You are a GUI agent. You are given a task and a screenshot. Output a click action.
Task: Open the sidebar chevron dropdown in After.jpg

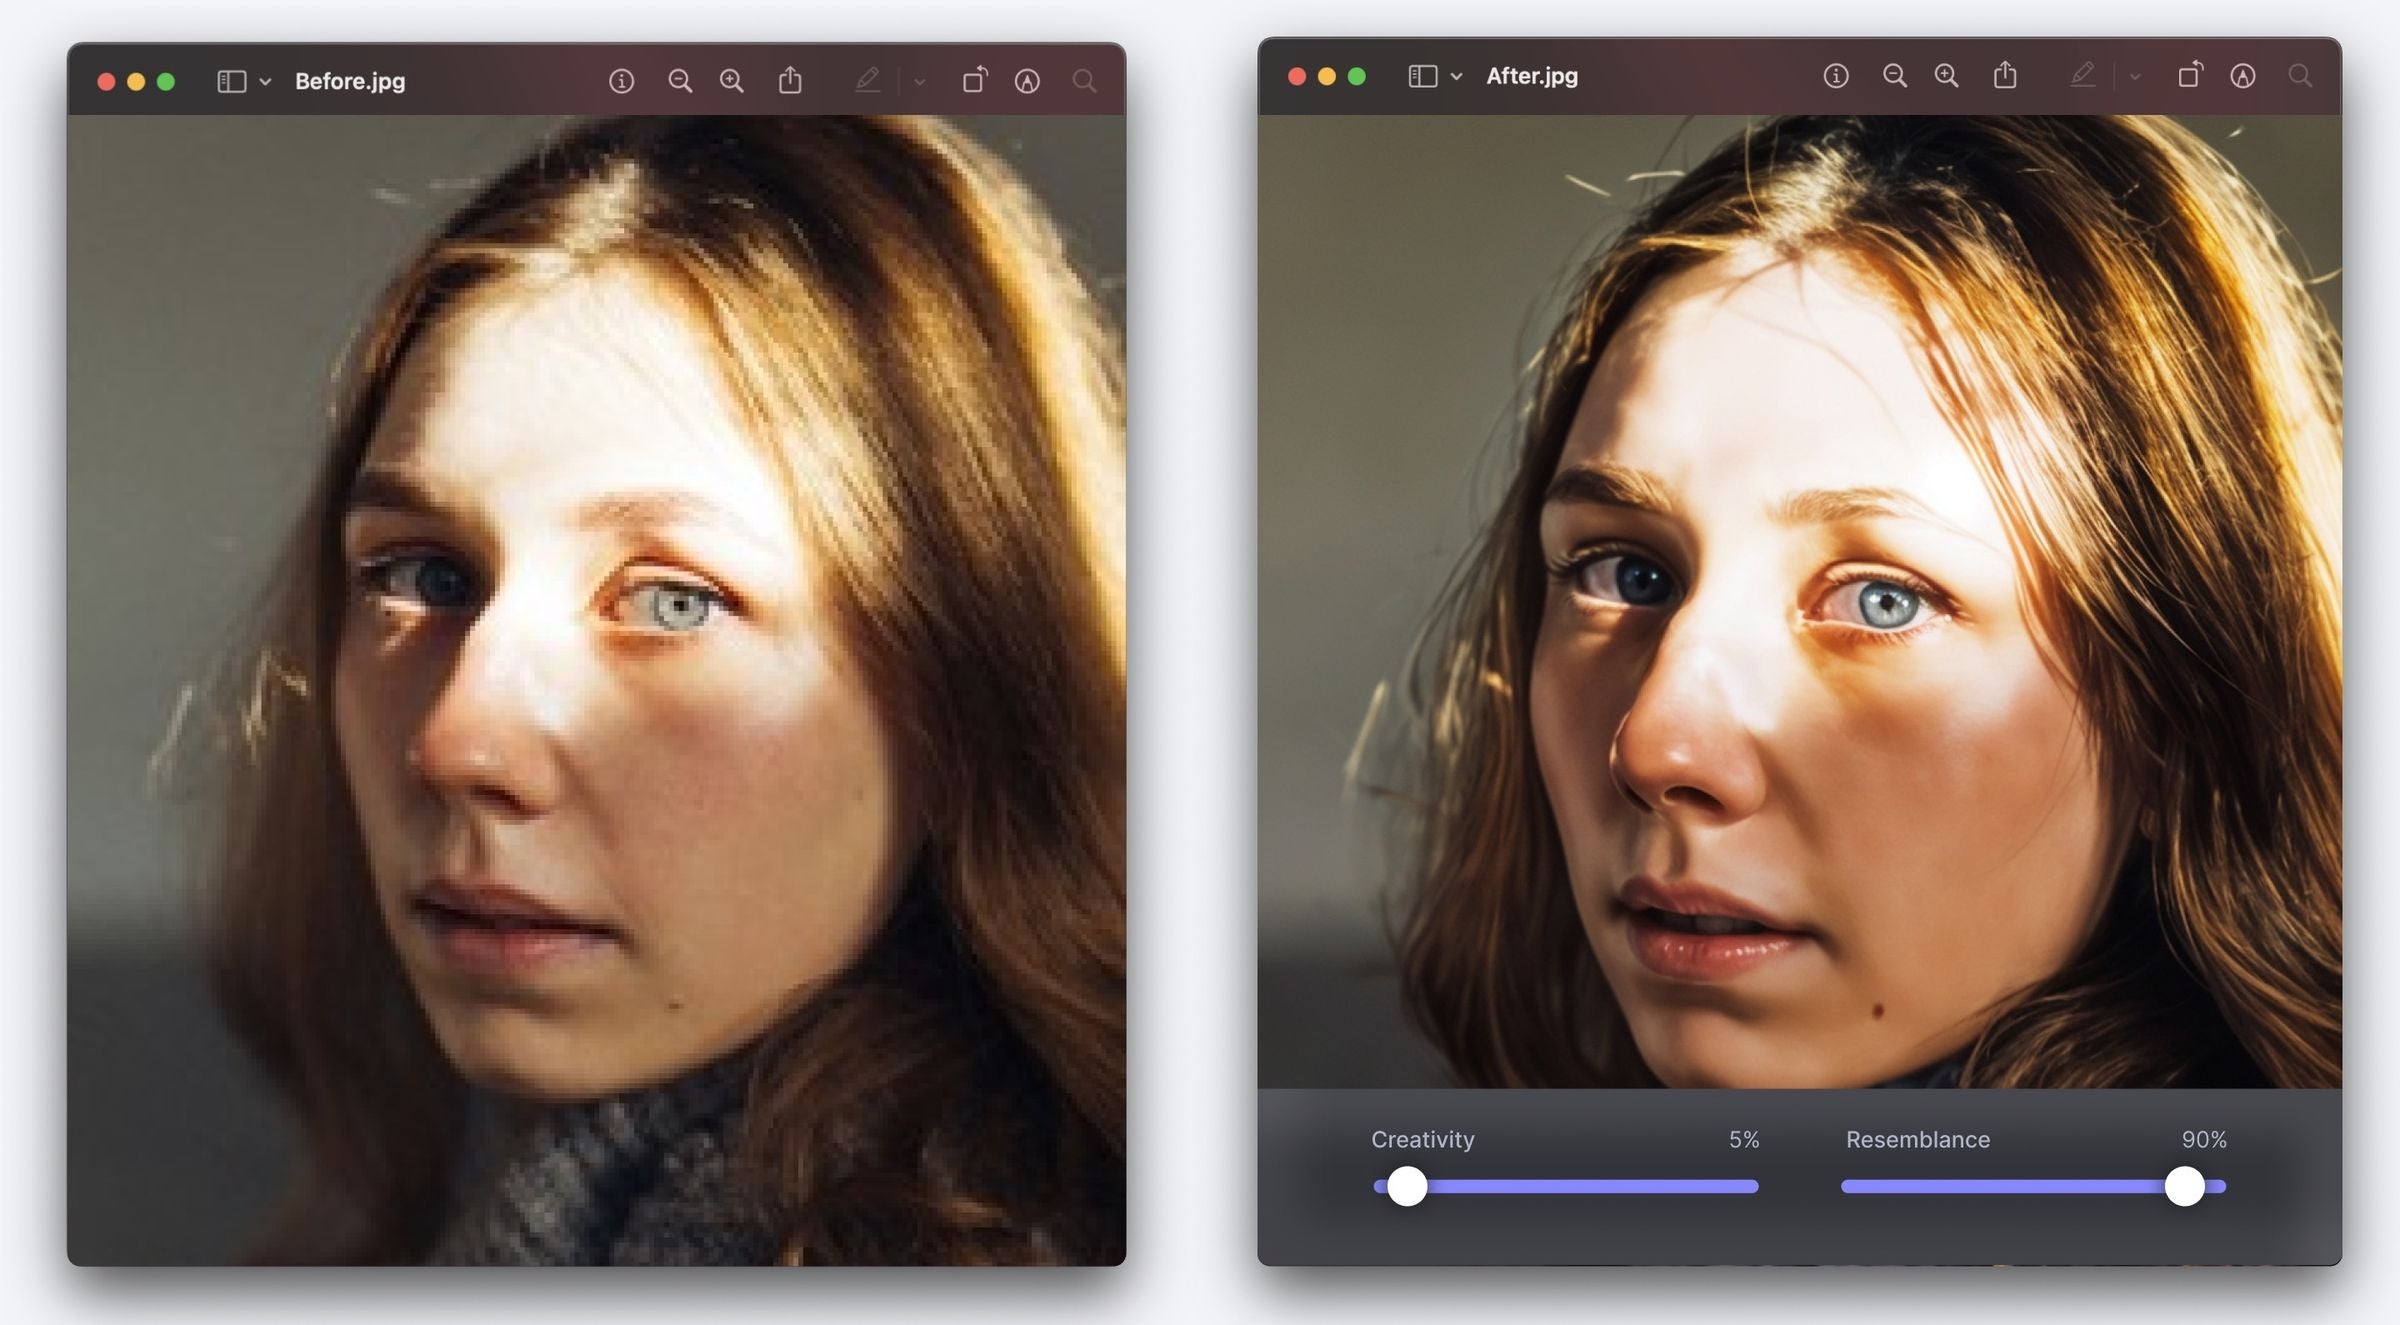[1456, 75]
